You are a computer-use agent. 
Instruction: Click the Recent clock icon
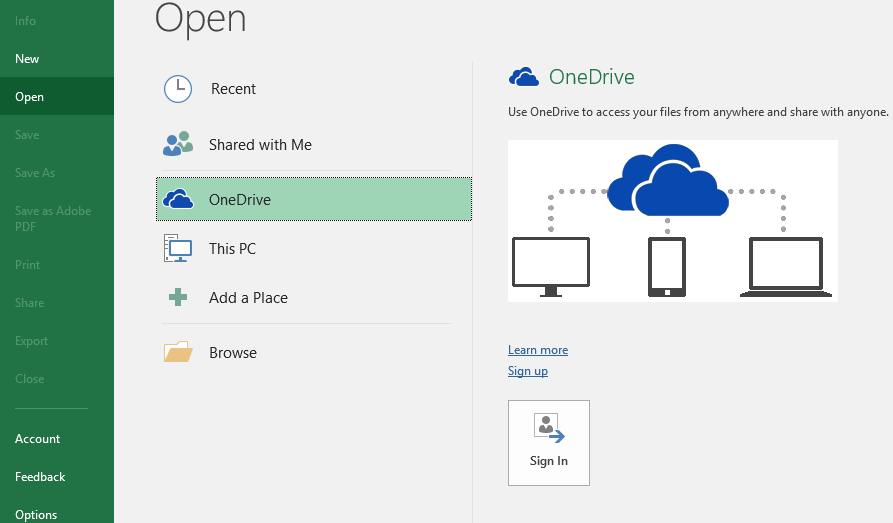(x=177, y=89)
